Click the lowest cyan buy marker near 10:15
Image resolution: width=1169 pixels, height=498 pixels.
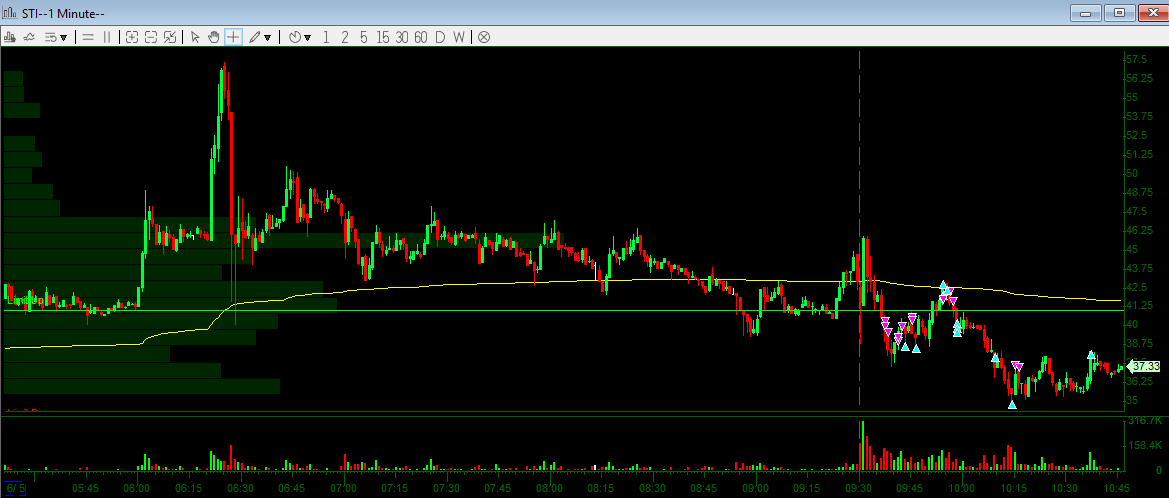tap(1012, 405)
